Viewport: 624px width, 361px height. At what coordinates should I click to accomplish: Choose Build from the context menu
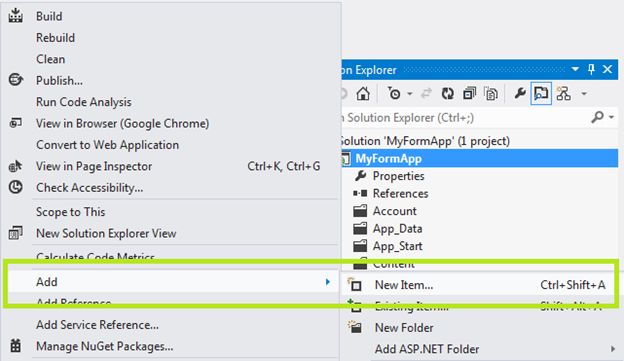coord(171,16)
